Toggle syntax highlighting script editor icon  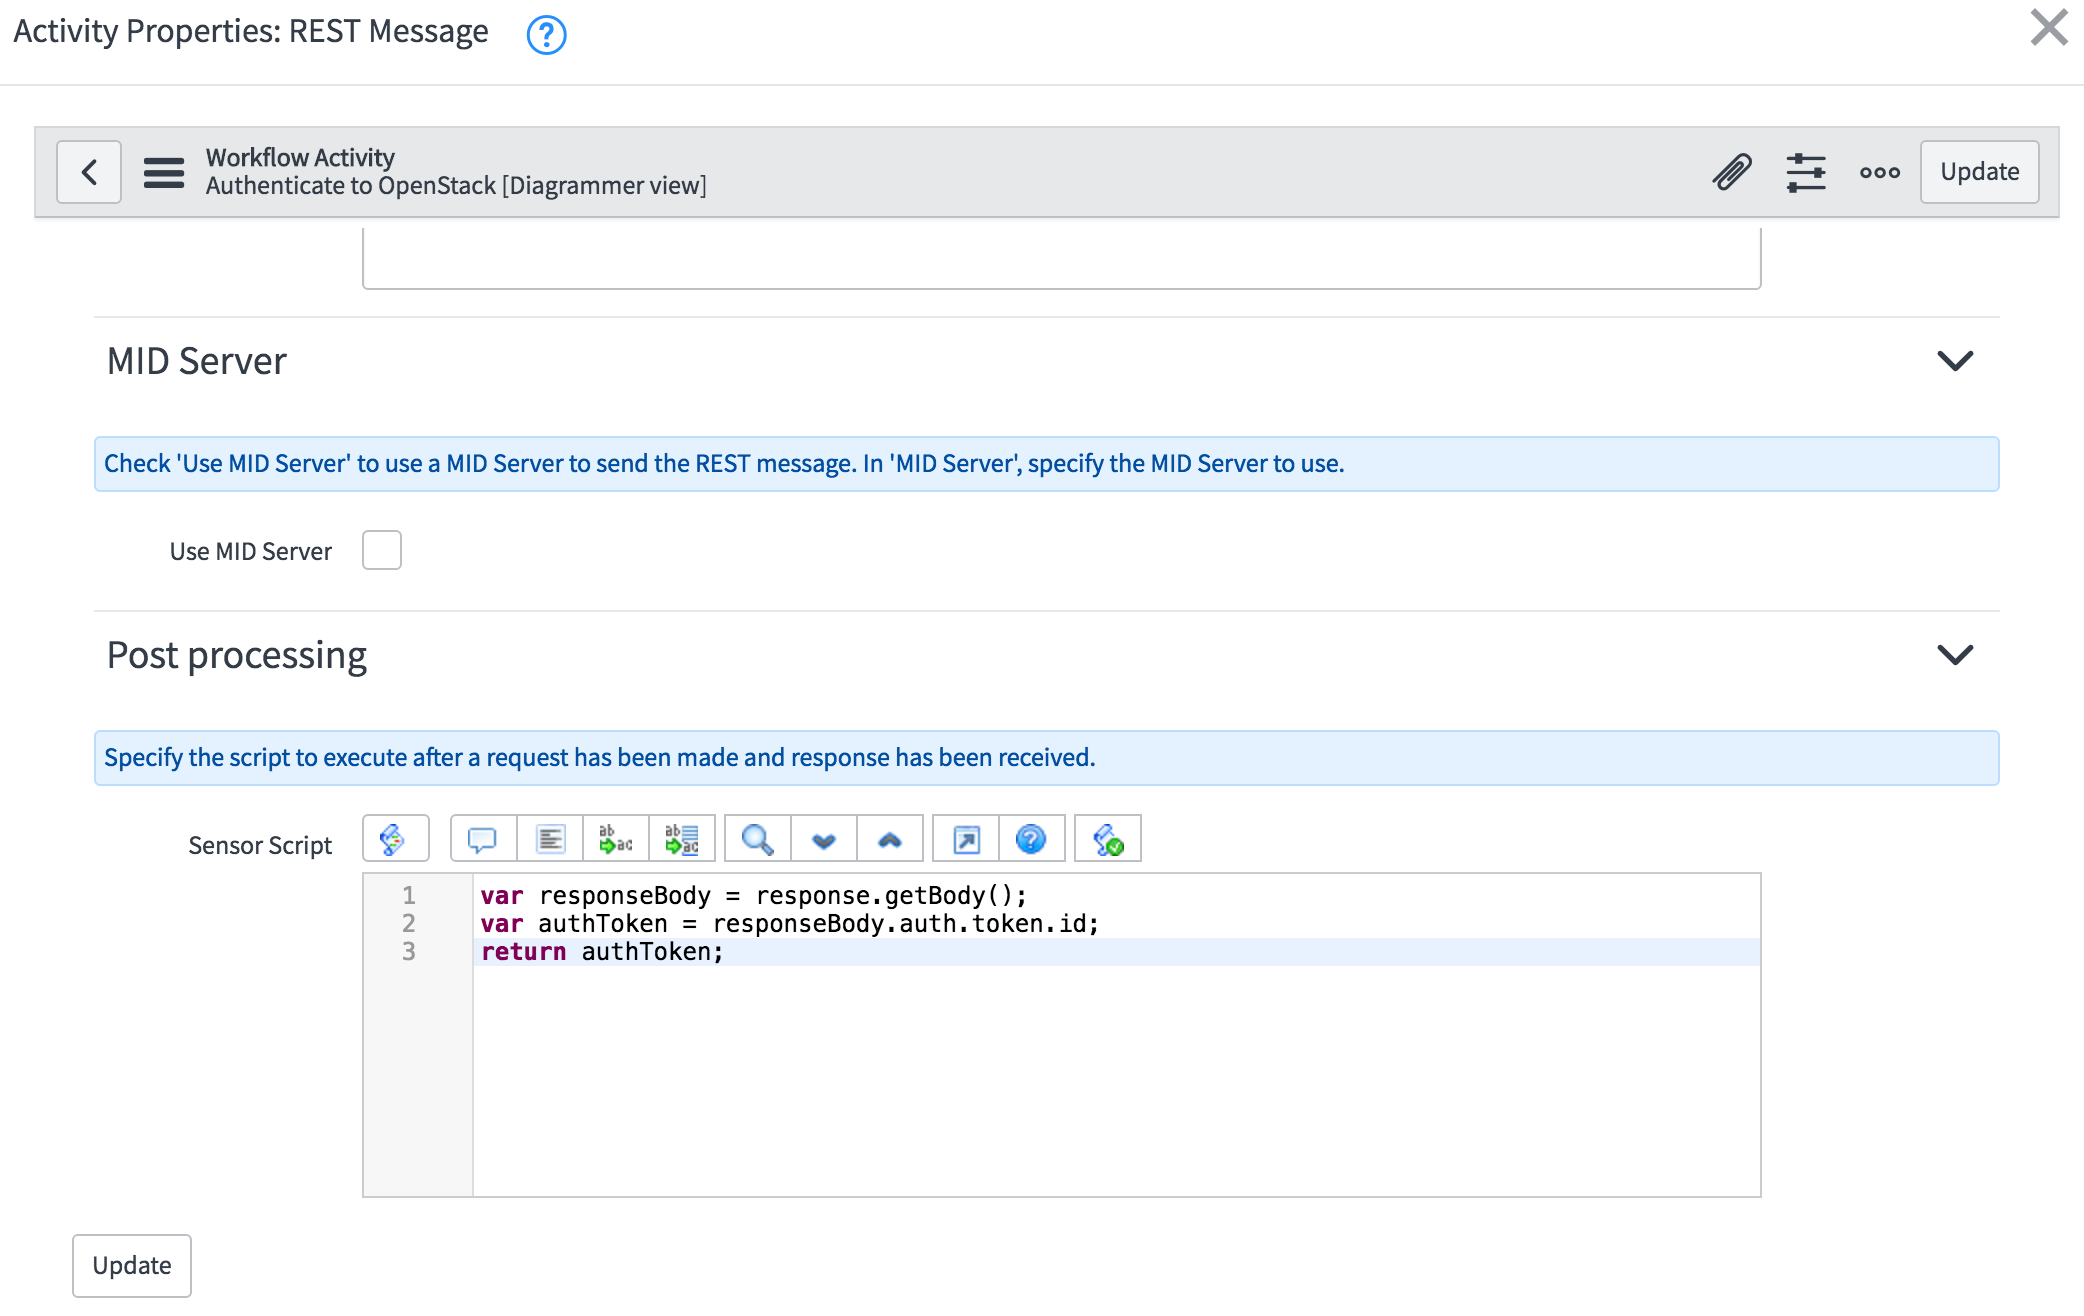[x=395, y=839]
